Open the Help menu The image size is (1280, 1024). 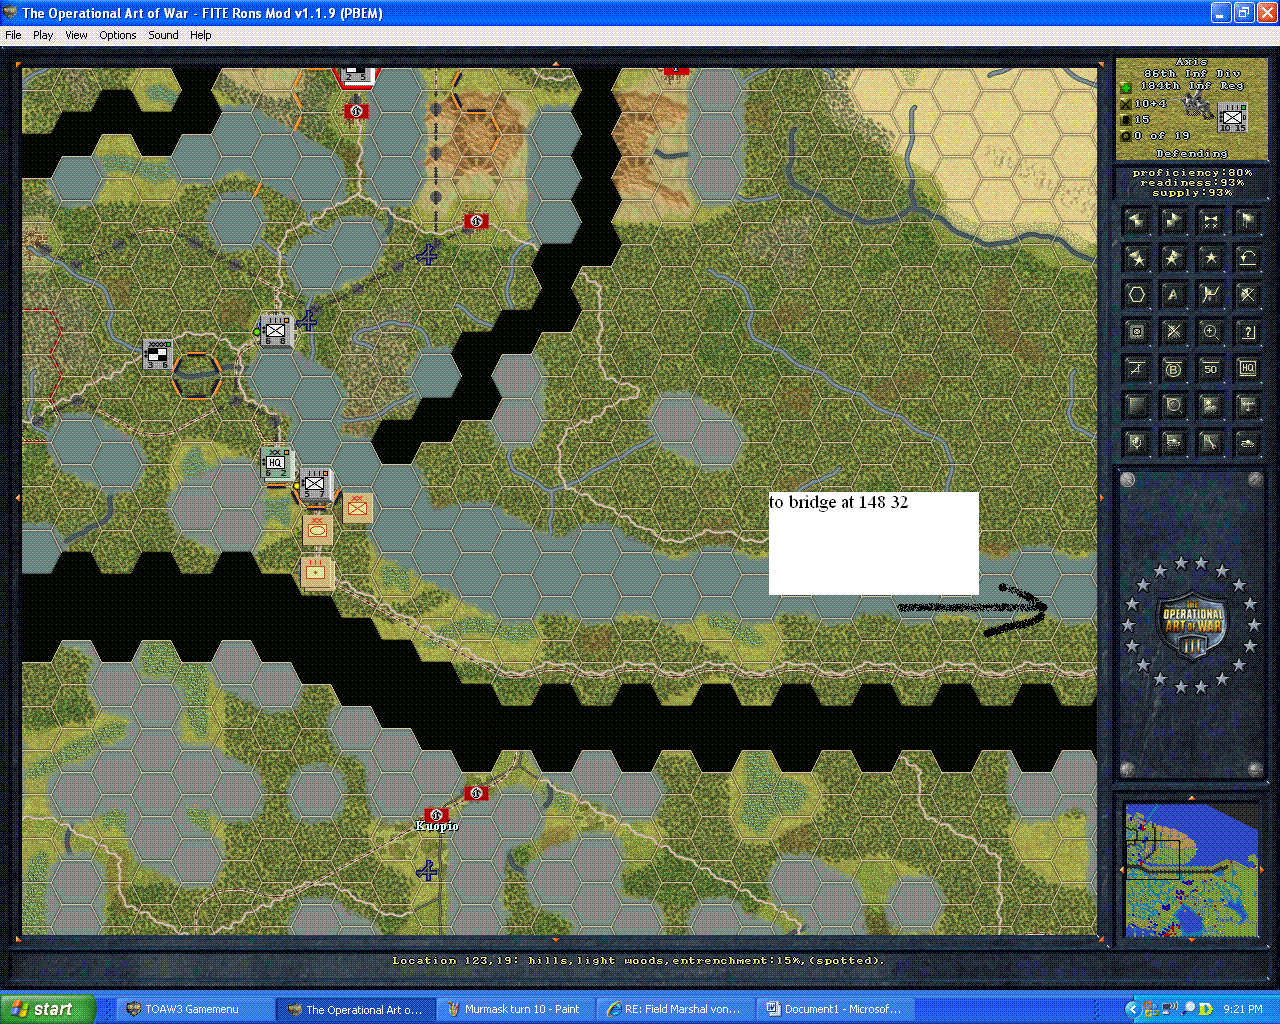pos(201,35)
